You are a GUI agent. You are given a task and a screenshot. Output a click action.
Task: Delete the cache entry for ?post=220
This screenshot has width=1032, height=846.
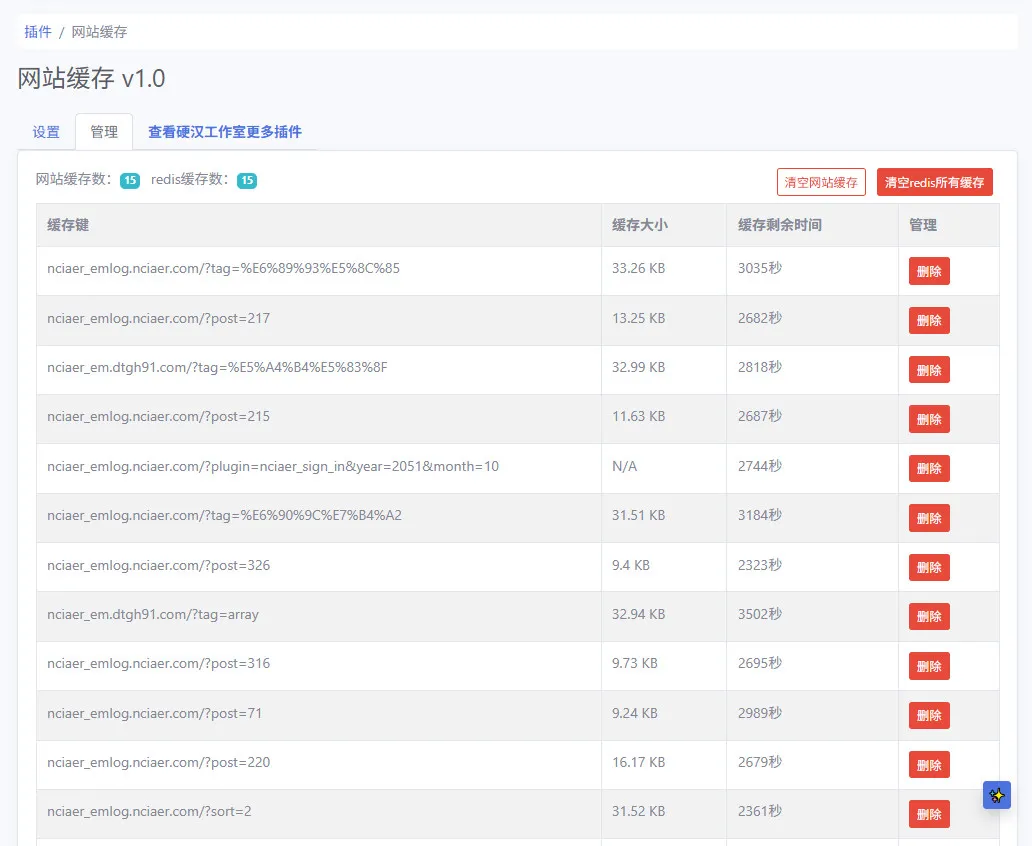coord(929,764)
